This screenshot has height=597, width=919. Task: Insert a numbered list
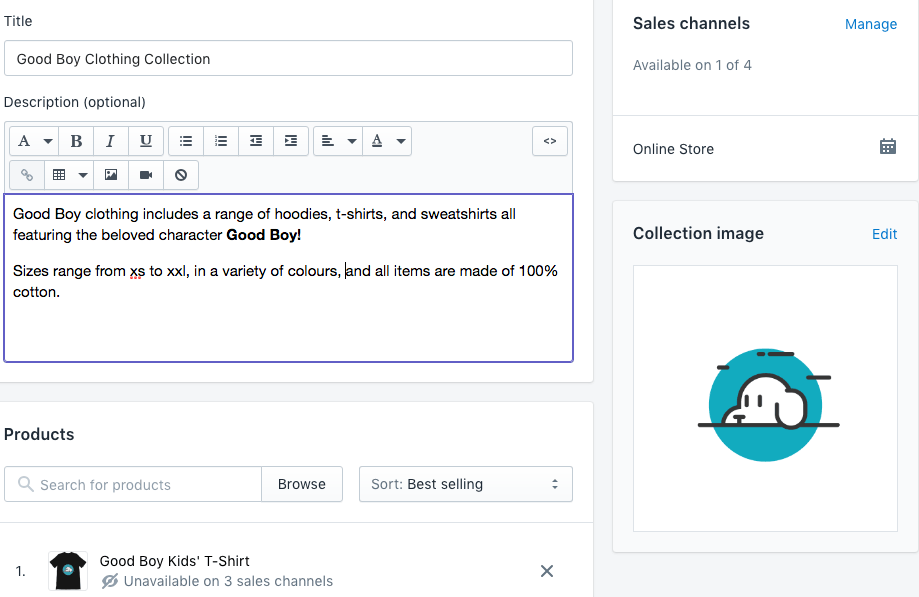pyautogui.click(x=221, y=140)
